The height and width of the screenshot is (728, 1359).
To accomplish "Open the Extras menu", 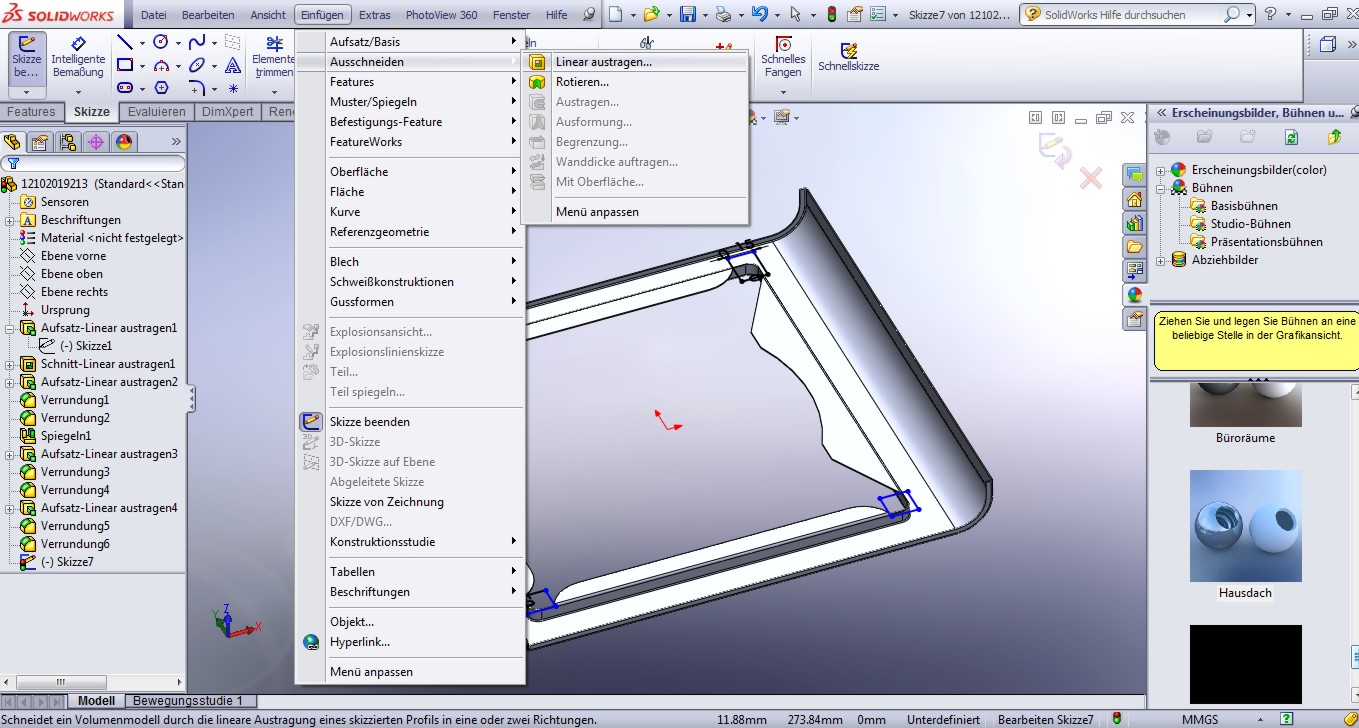I will [375, 15].
